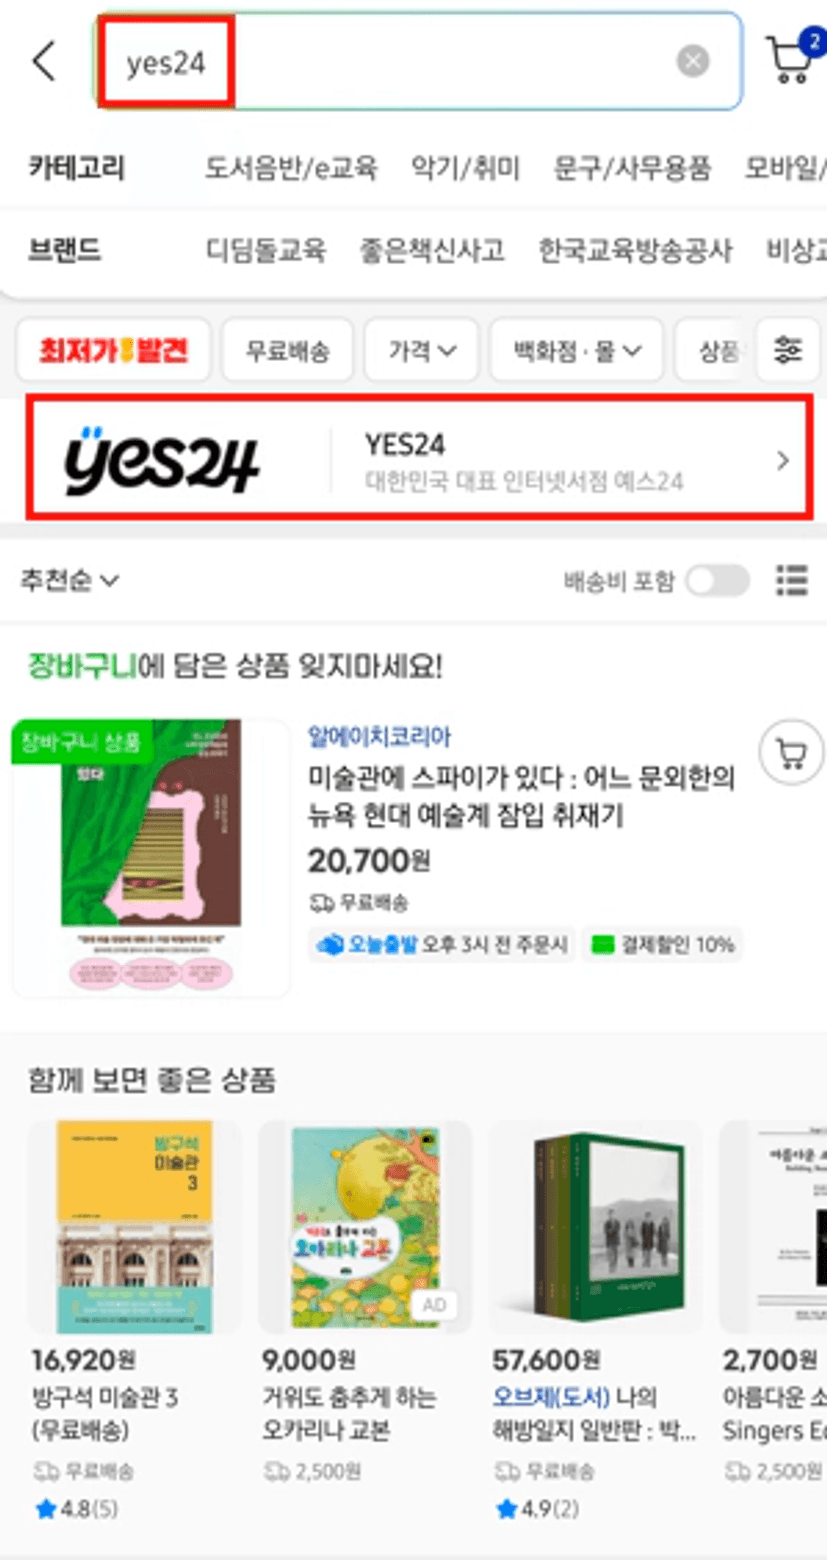Viewport: 827px width, 1560px height.
Task: Click the yes24 search input field
Action: click(x=418, y=62)
